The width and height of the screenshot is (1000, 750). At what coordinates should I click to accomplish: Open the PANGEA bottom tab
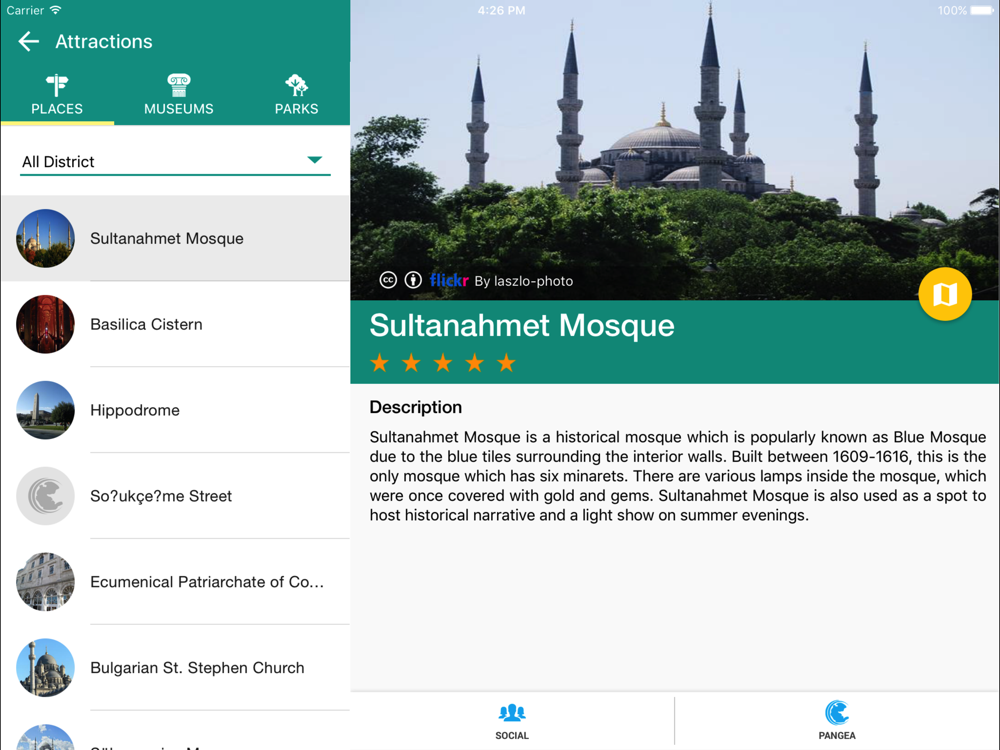coord(837,721)
